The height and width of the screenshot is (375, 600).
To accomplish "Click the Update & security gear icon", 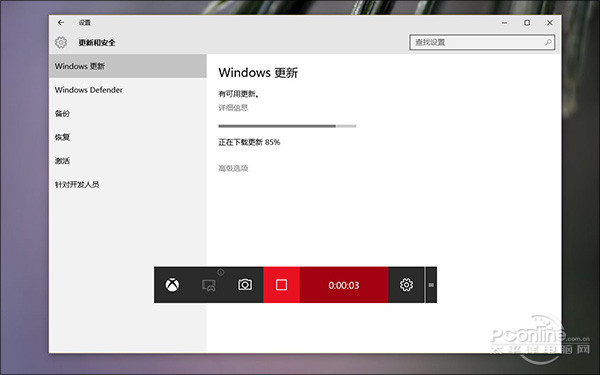I will [x=61, y=42].
